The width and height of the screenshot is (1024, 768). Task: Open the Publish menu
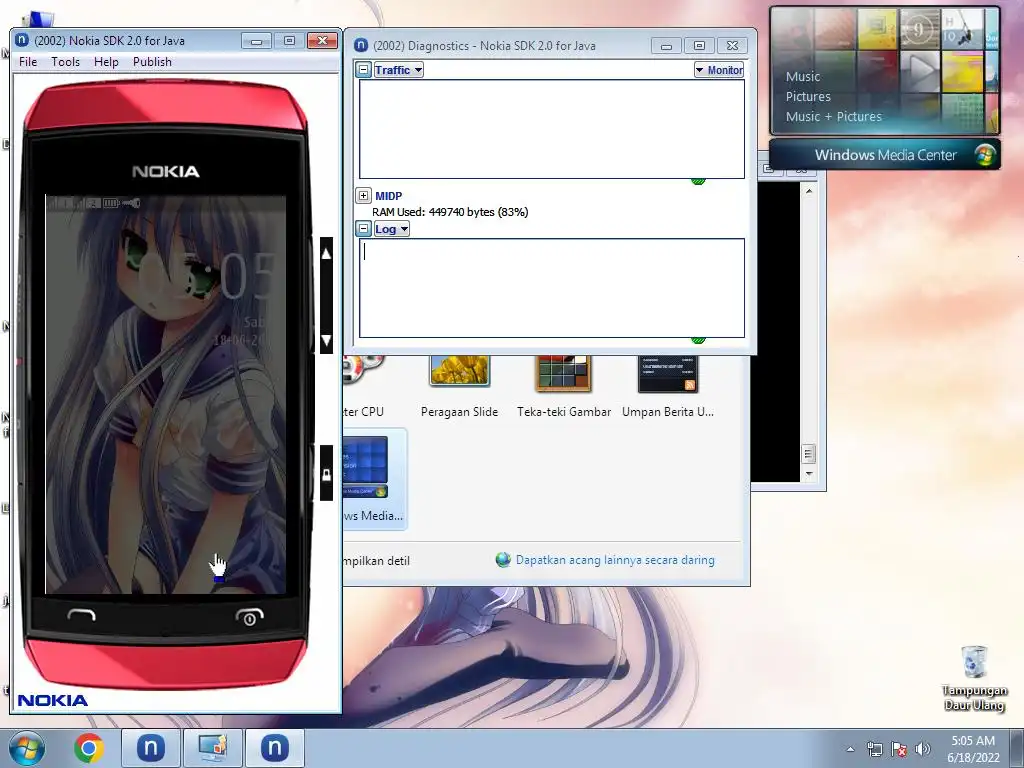152,61
